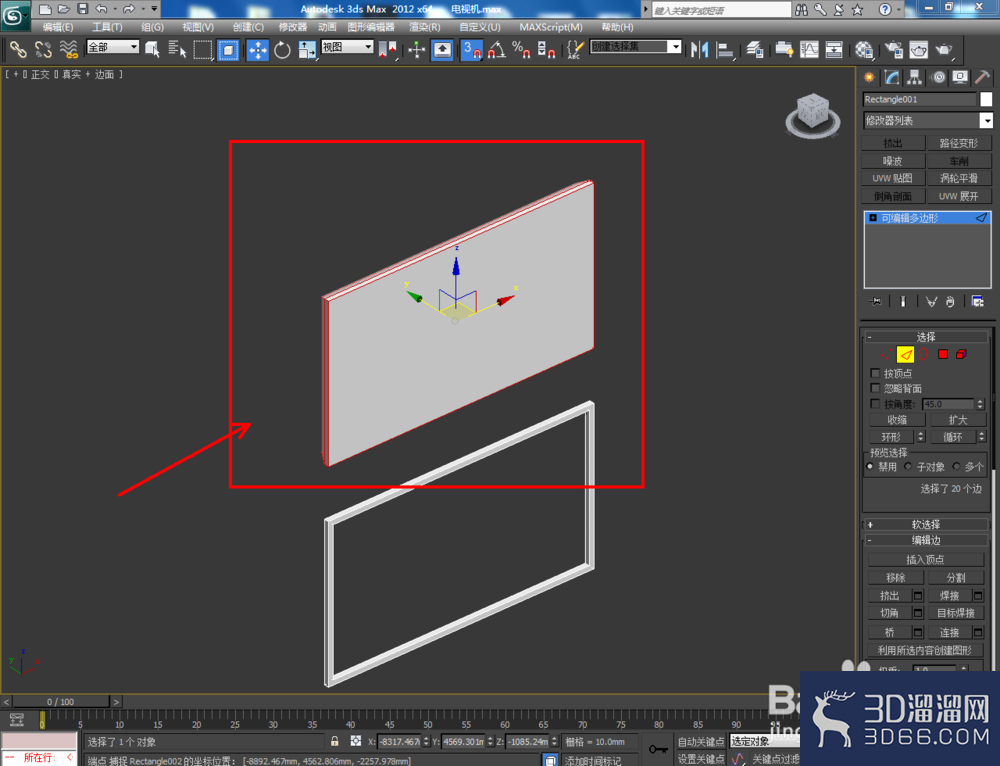The width and height of the screenshot is (1000, 766).
Task: Expand the 可编辑多边形 stack entry plus box
Action: (873, 218)
